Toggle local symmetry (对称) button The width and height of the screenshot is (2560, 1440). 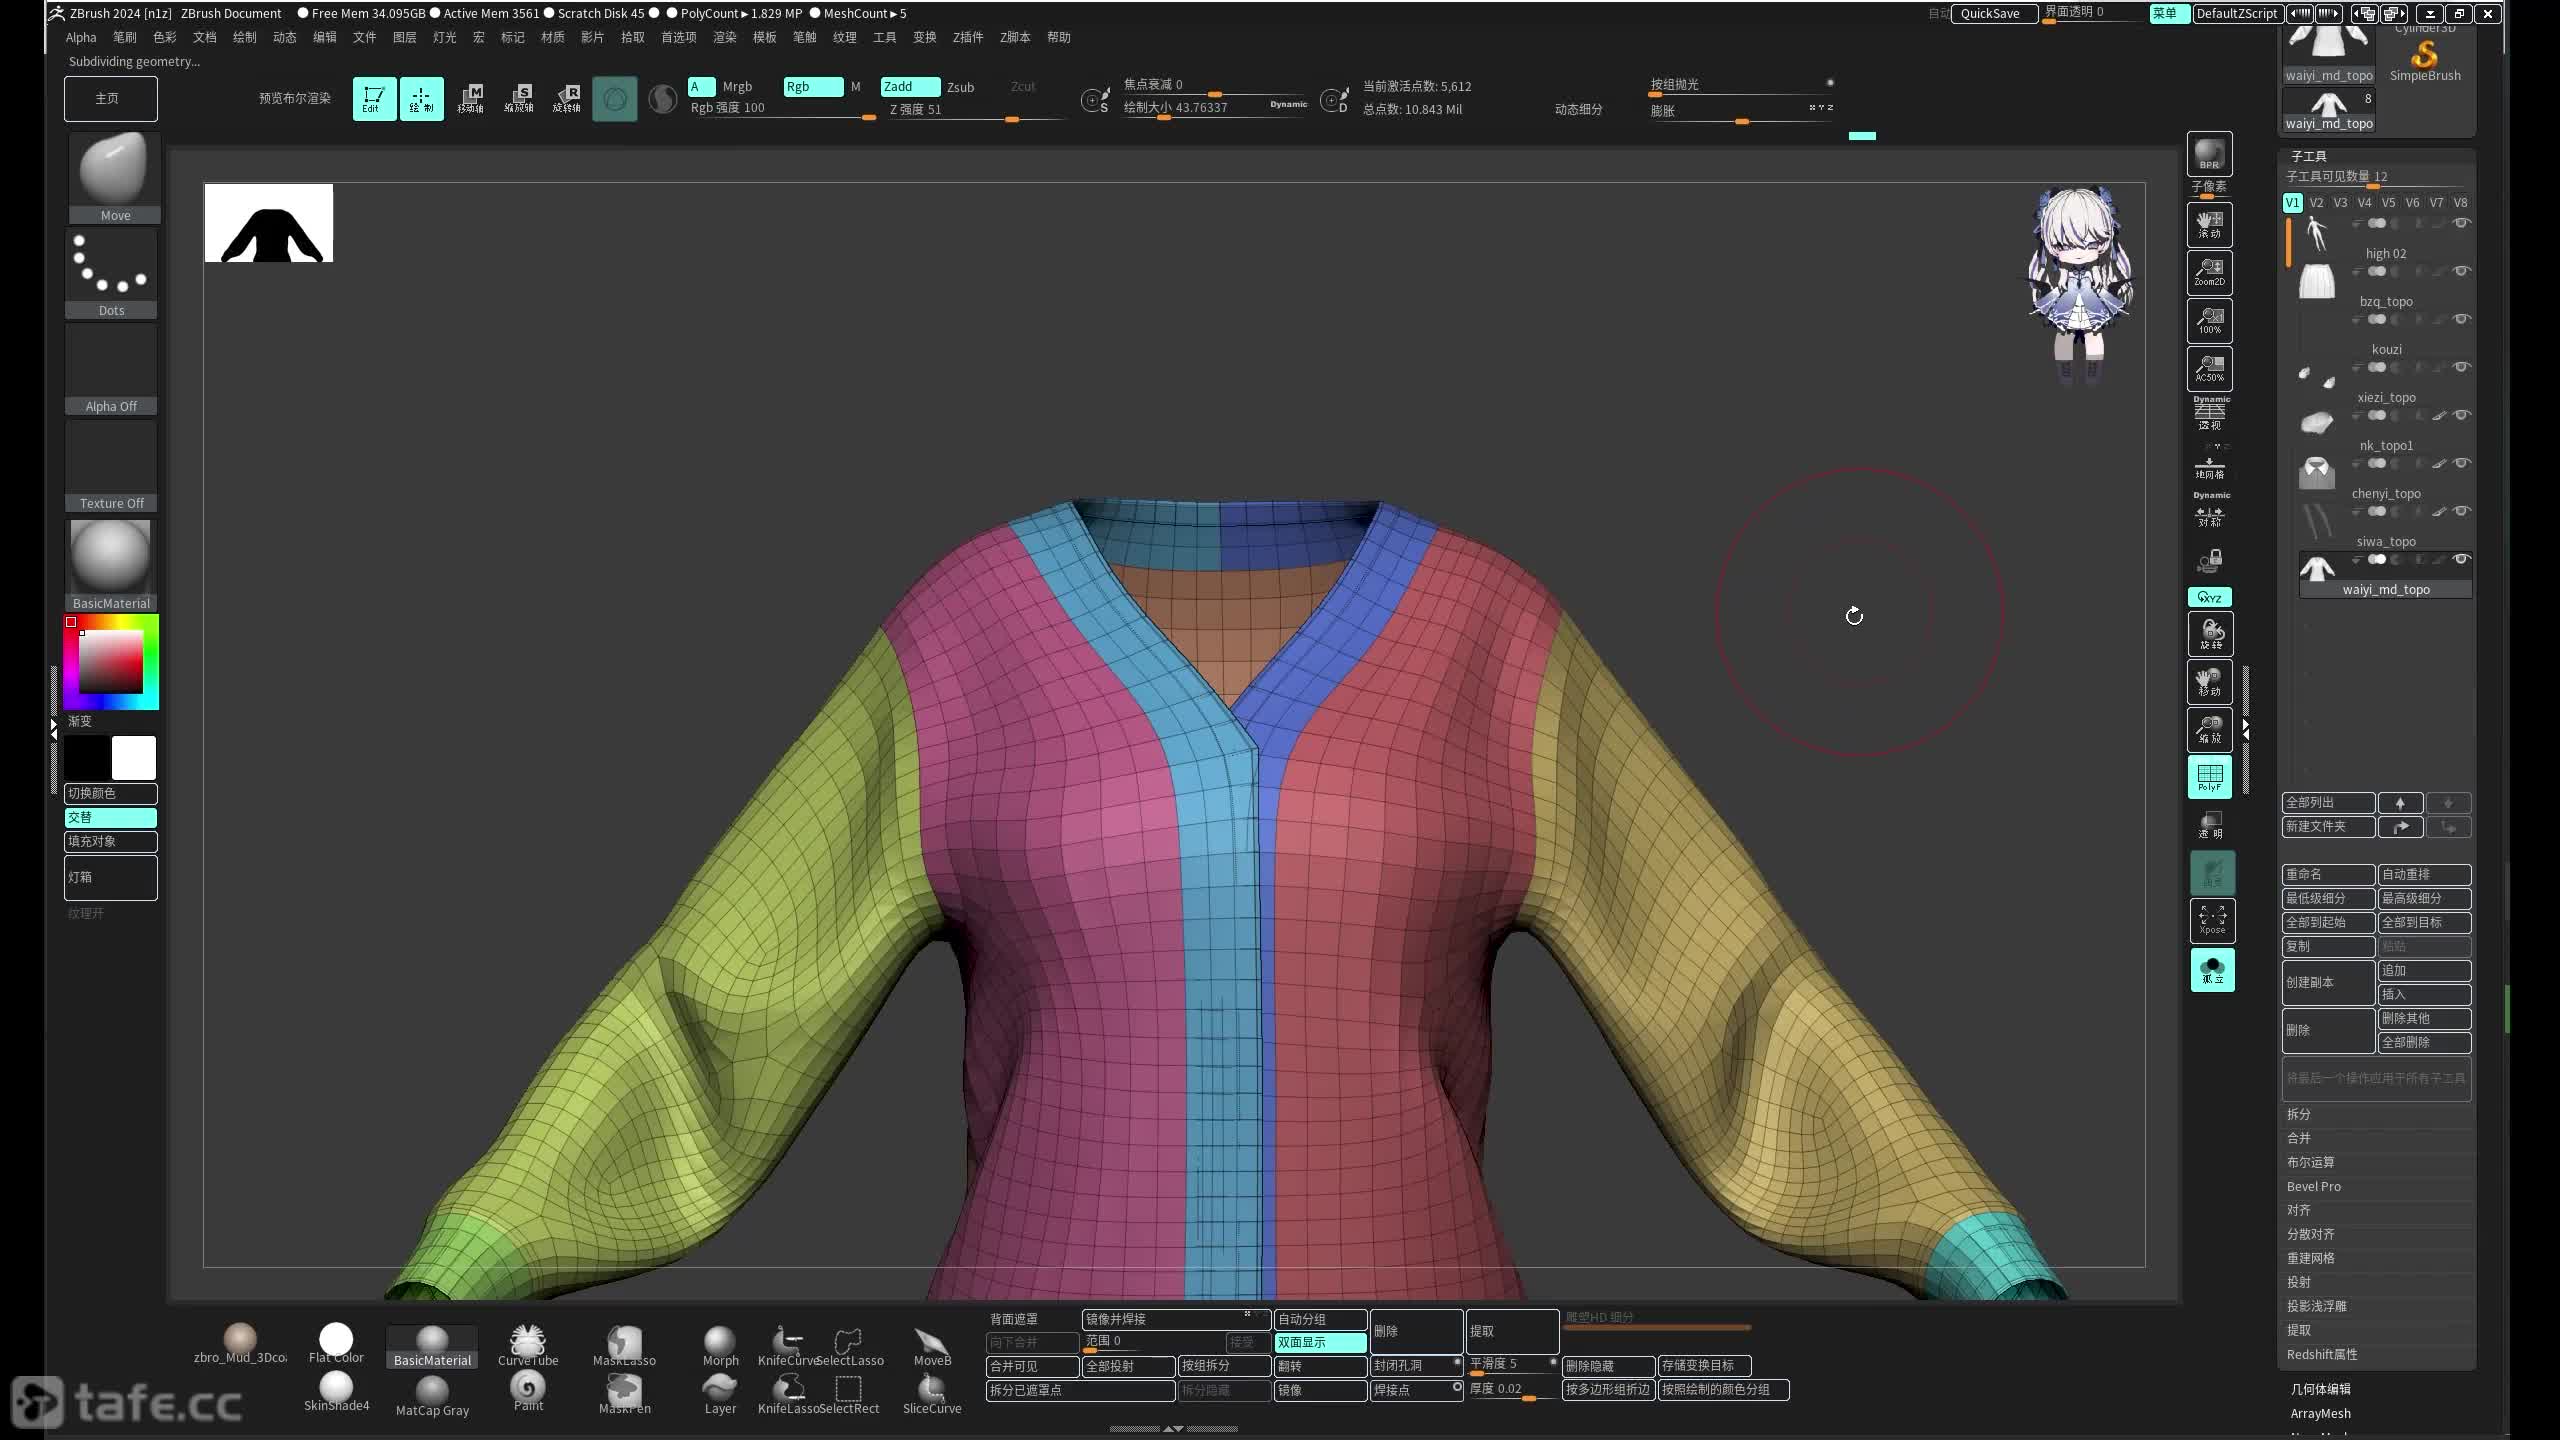pos(2209,510)
